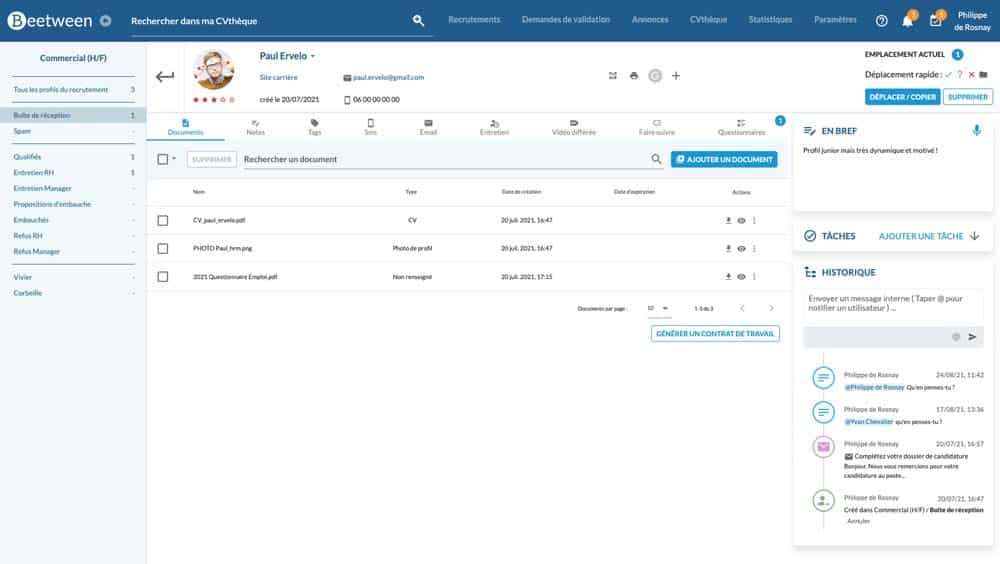Check the CV_paul_ervelo.pdf row checkbox
The height and width of the screenshot is (564, 1000).
[x=163, y=220]
